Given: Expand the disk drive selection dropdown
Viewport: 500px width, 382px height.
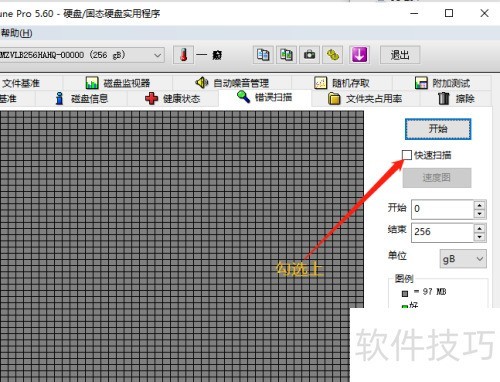Looking at the screenshot, I should click(x=157, y=55).
